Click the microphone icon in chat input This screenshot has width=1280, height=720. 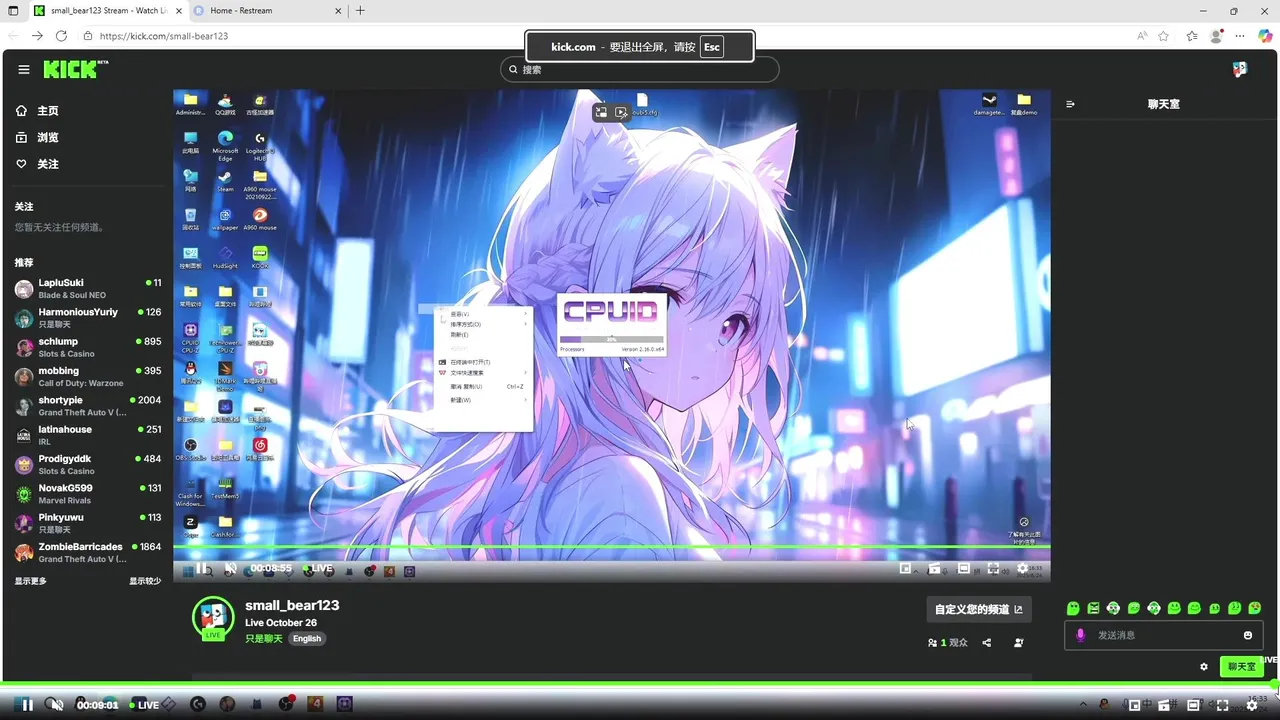(1080, 635)
